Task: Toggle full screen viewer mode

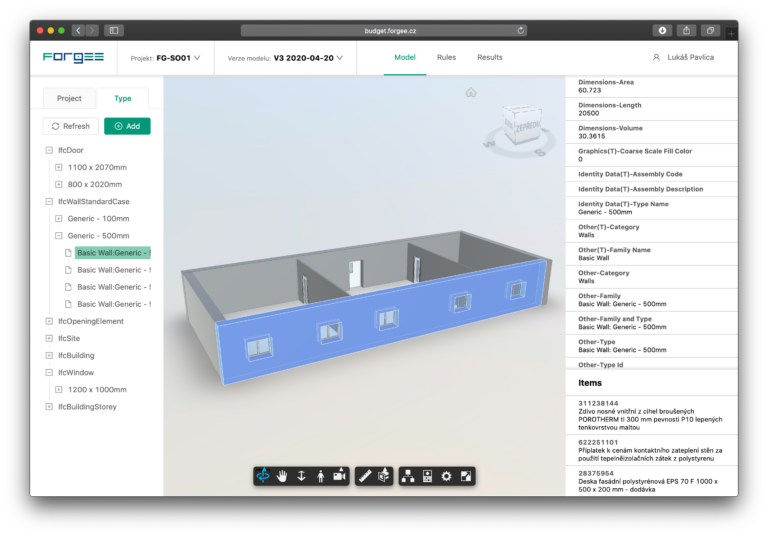Action: coord(465,476)
